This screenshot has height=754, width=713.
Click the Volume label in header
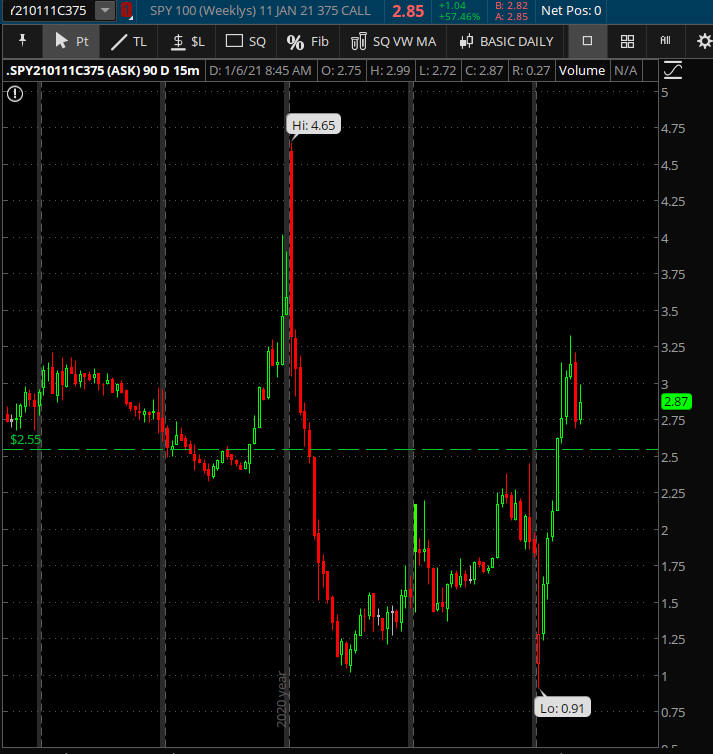pyautogui.click(x=582, y=71)
